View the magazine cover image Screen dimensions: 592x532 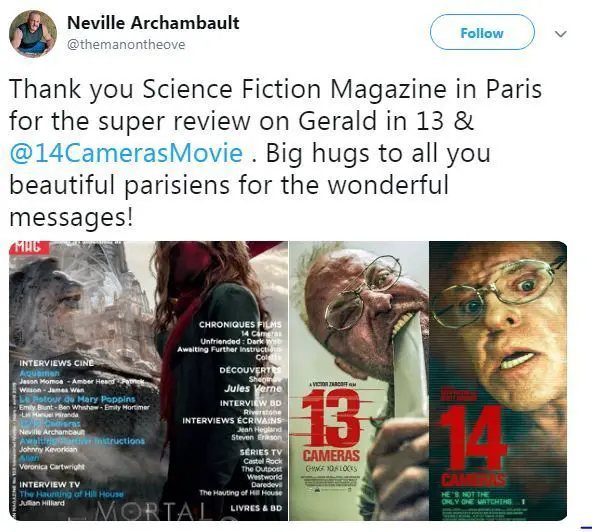tap(148, 381)
